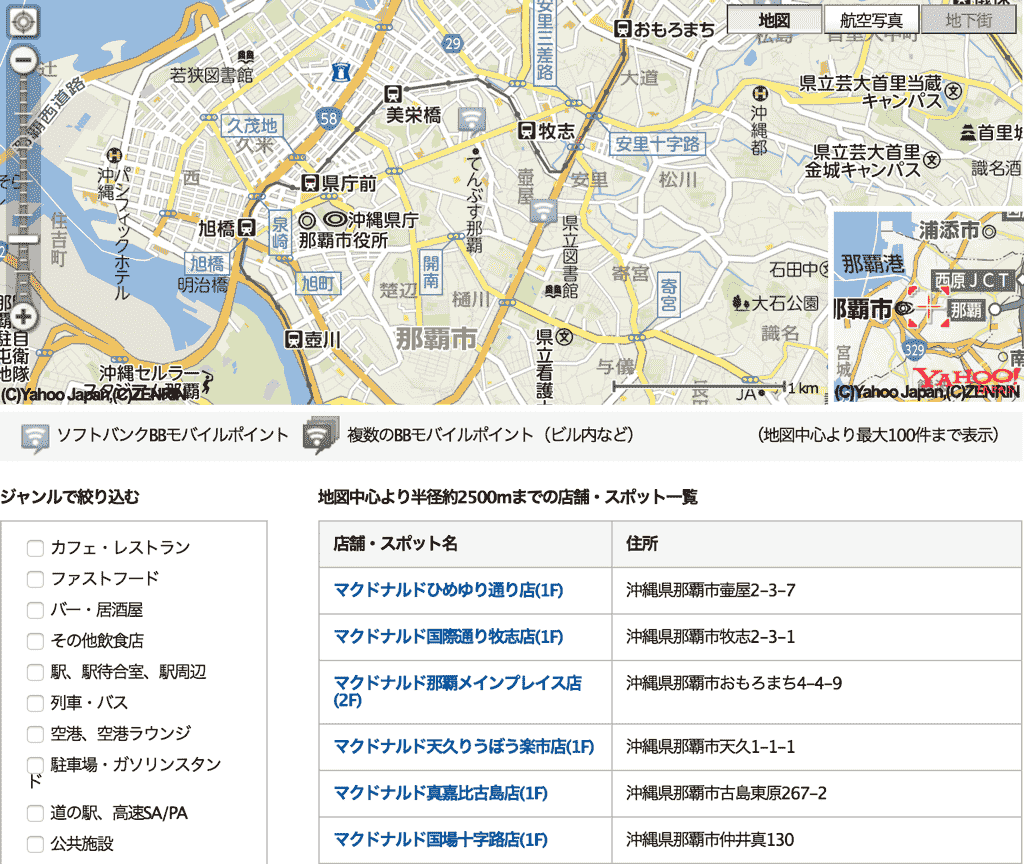Click route 29 road shield
The width and height of the screenshot is (1024, 864).
pos(453,44)
